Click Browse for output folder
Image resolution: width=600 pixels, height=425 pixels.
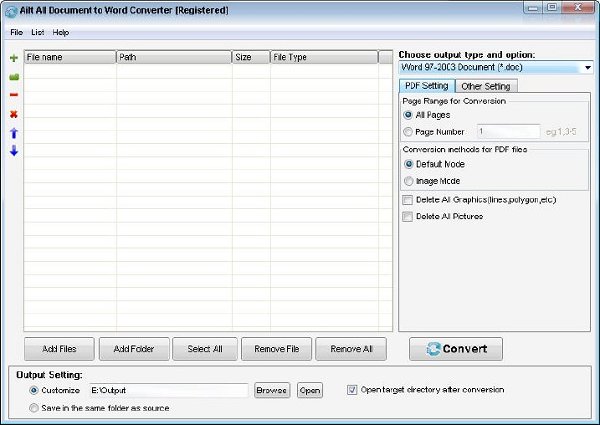point(272,390)
